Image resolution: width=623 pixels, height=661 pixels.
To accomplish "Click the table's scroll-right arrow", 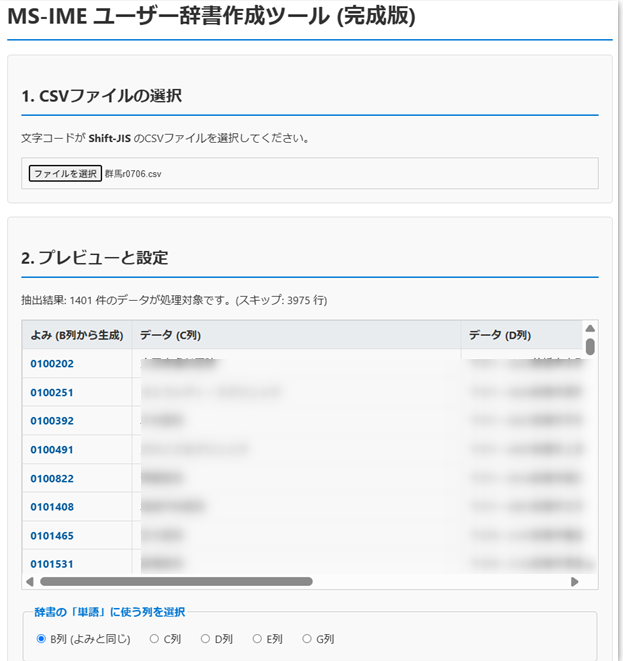I will point(574,582).
